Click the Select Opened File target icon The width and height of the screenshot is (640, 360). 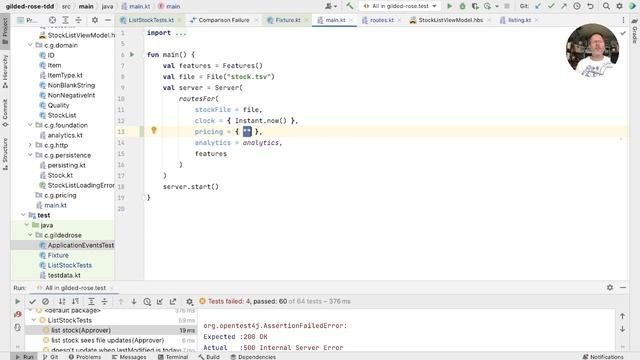click(x=52, y=20)
